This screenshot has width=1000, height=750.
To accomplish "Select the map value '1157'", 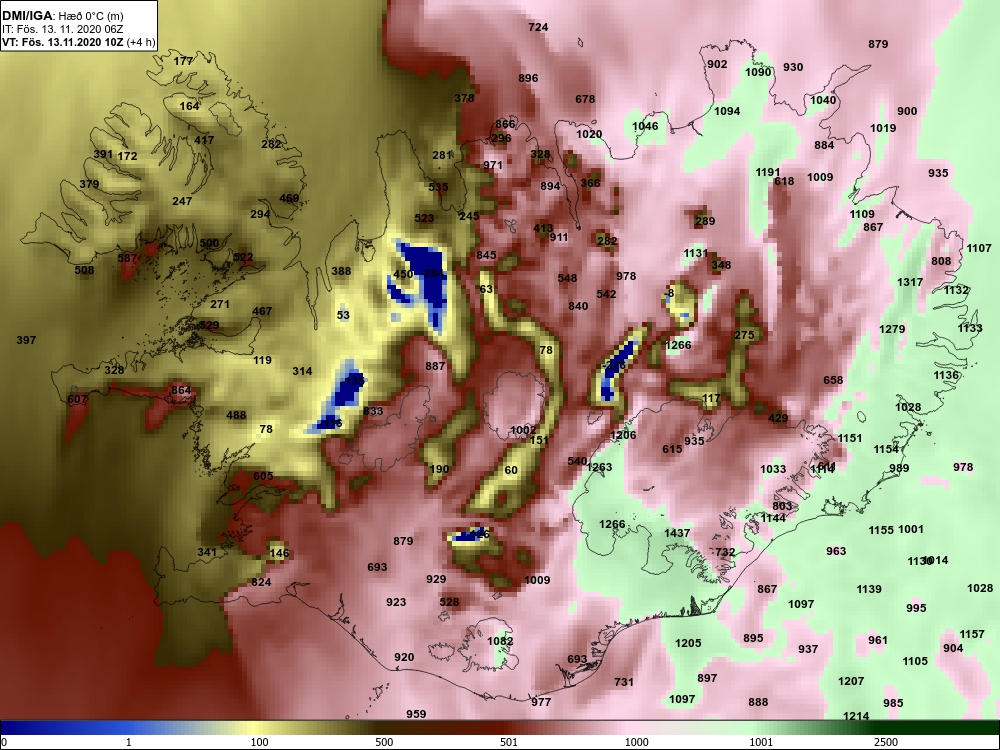I will pos(972,635).
